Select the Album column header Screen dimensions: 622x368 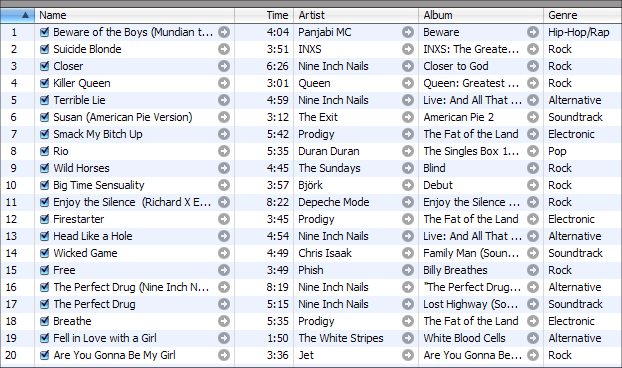tap(481, 15)
